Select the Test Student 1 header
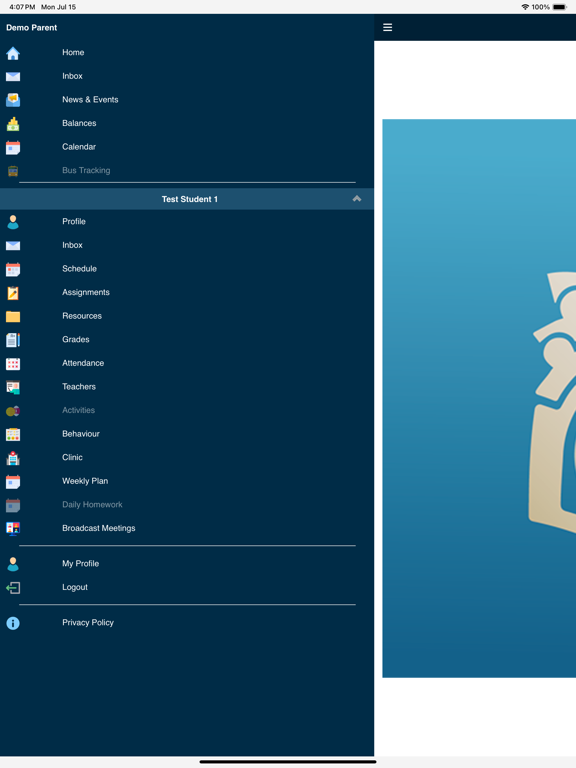Viewport: 576px width, 768px height. pyautogui.click(x=187, y=199)
